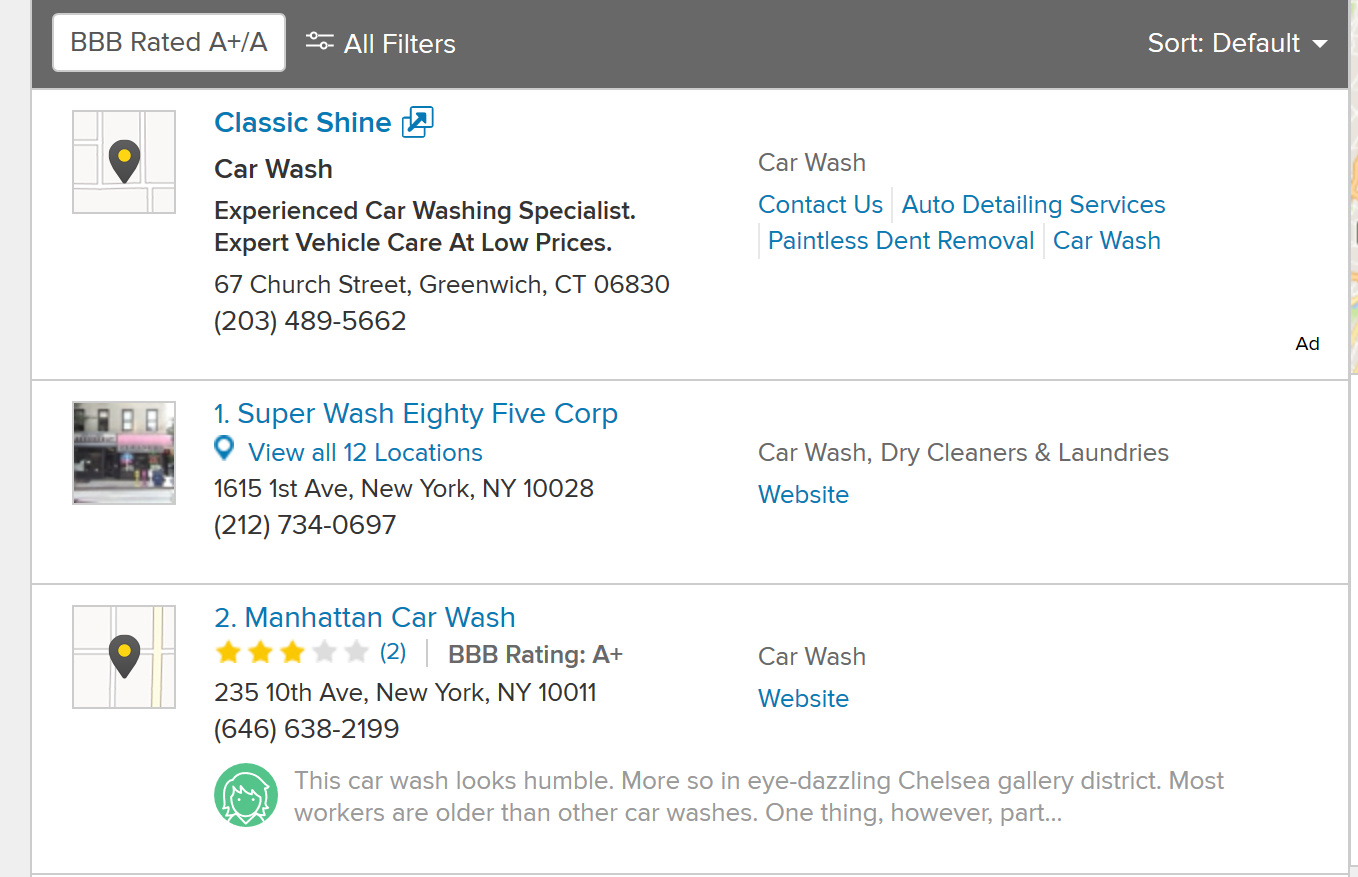
Task: Click the Car Wash link under Classic Shine
Action: [1106, 241]
